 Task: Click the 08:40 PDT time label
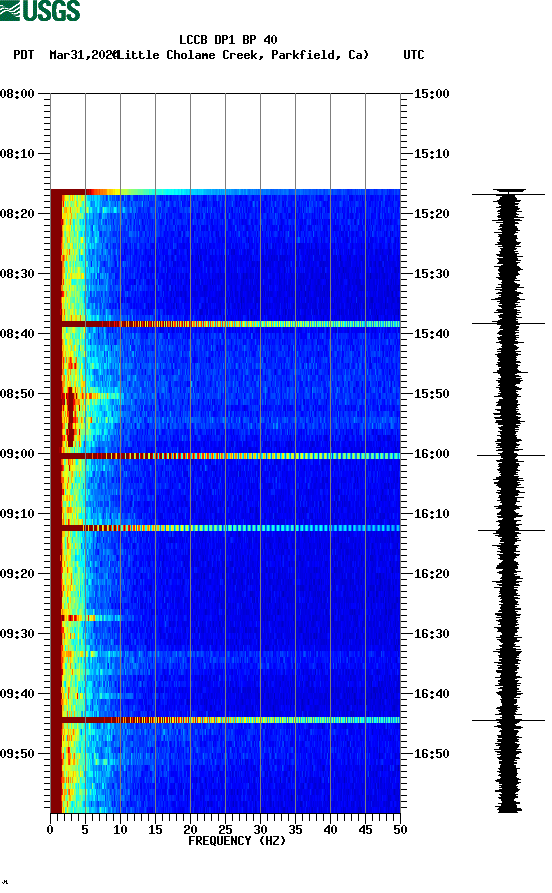(x=18, y=334)
